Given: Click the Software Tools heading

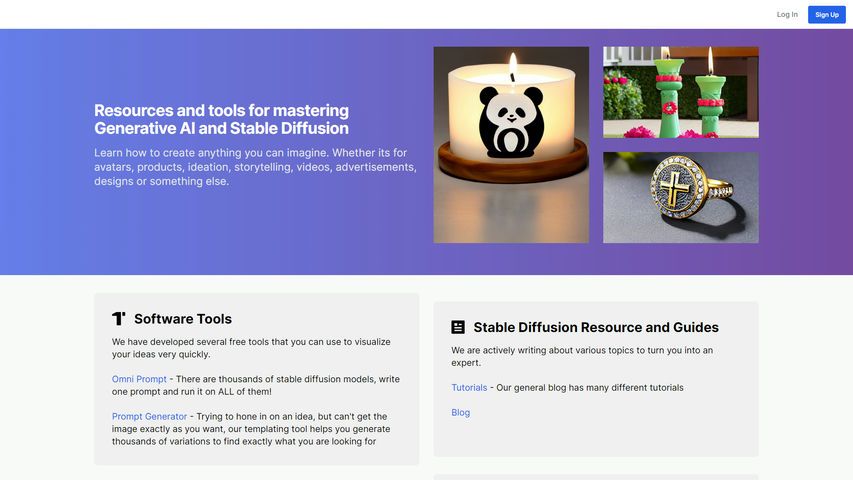Looking at the screenshot, I should [183, 319].
